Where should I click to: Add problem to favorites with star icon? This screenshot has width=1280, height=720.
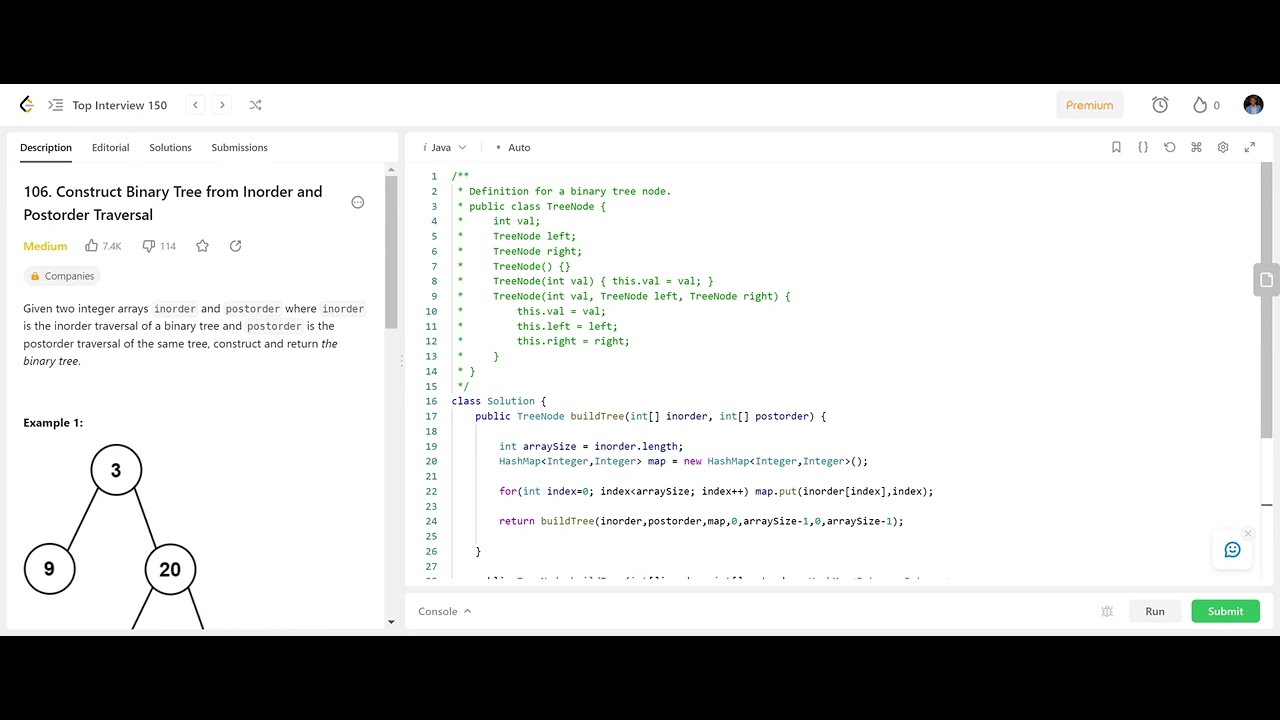(x=202, y=246)
